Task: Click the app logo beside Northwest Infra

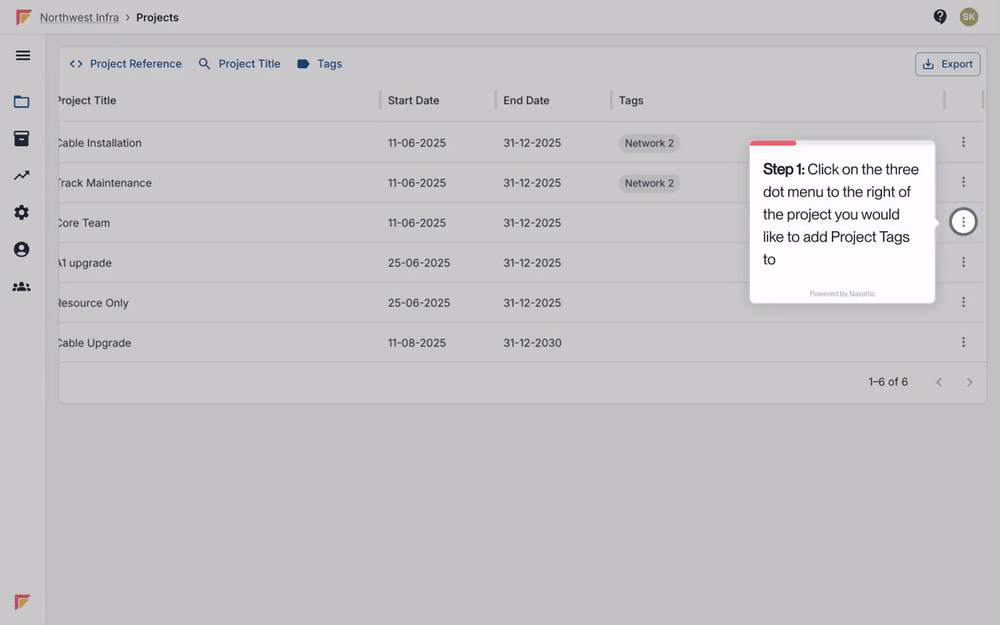Action: [x=24, y=17]
